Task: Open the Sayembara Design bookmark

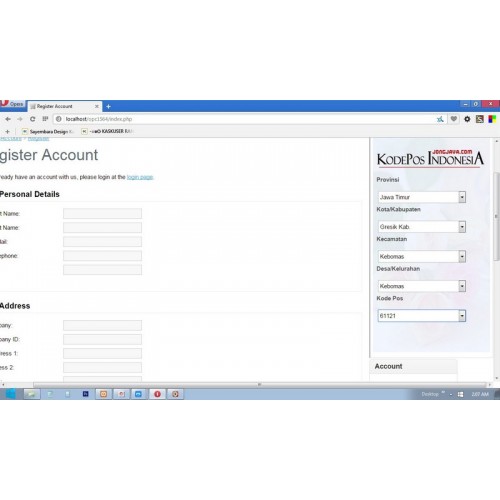Action: click(47, 132)
